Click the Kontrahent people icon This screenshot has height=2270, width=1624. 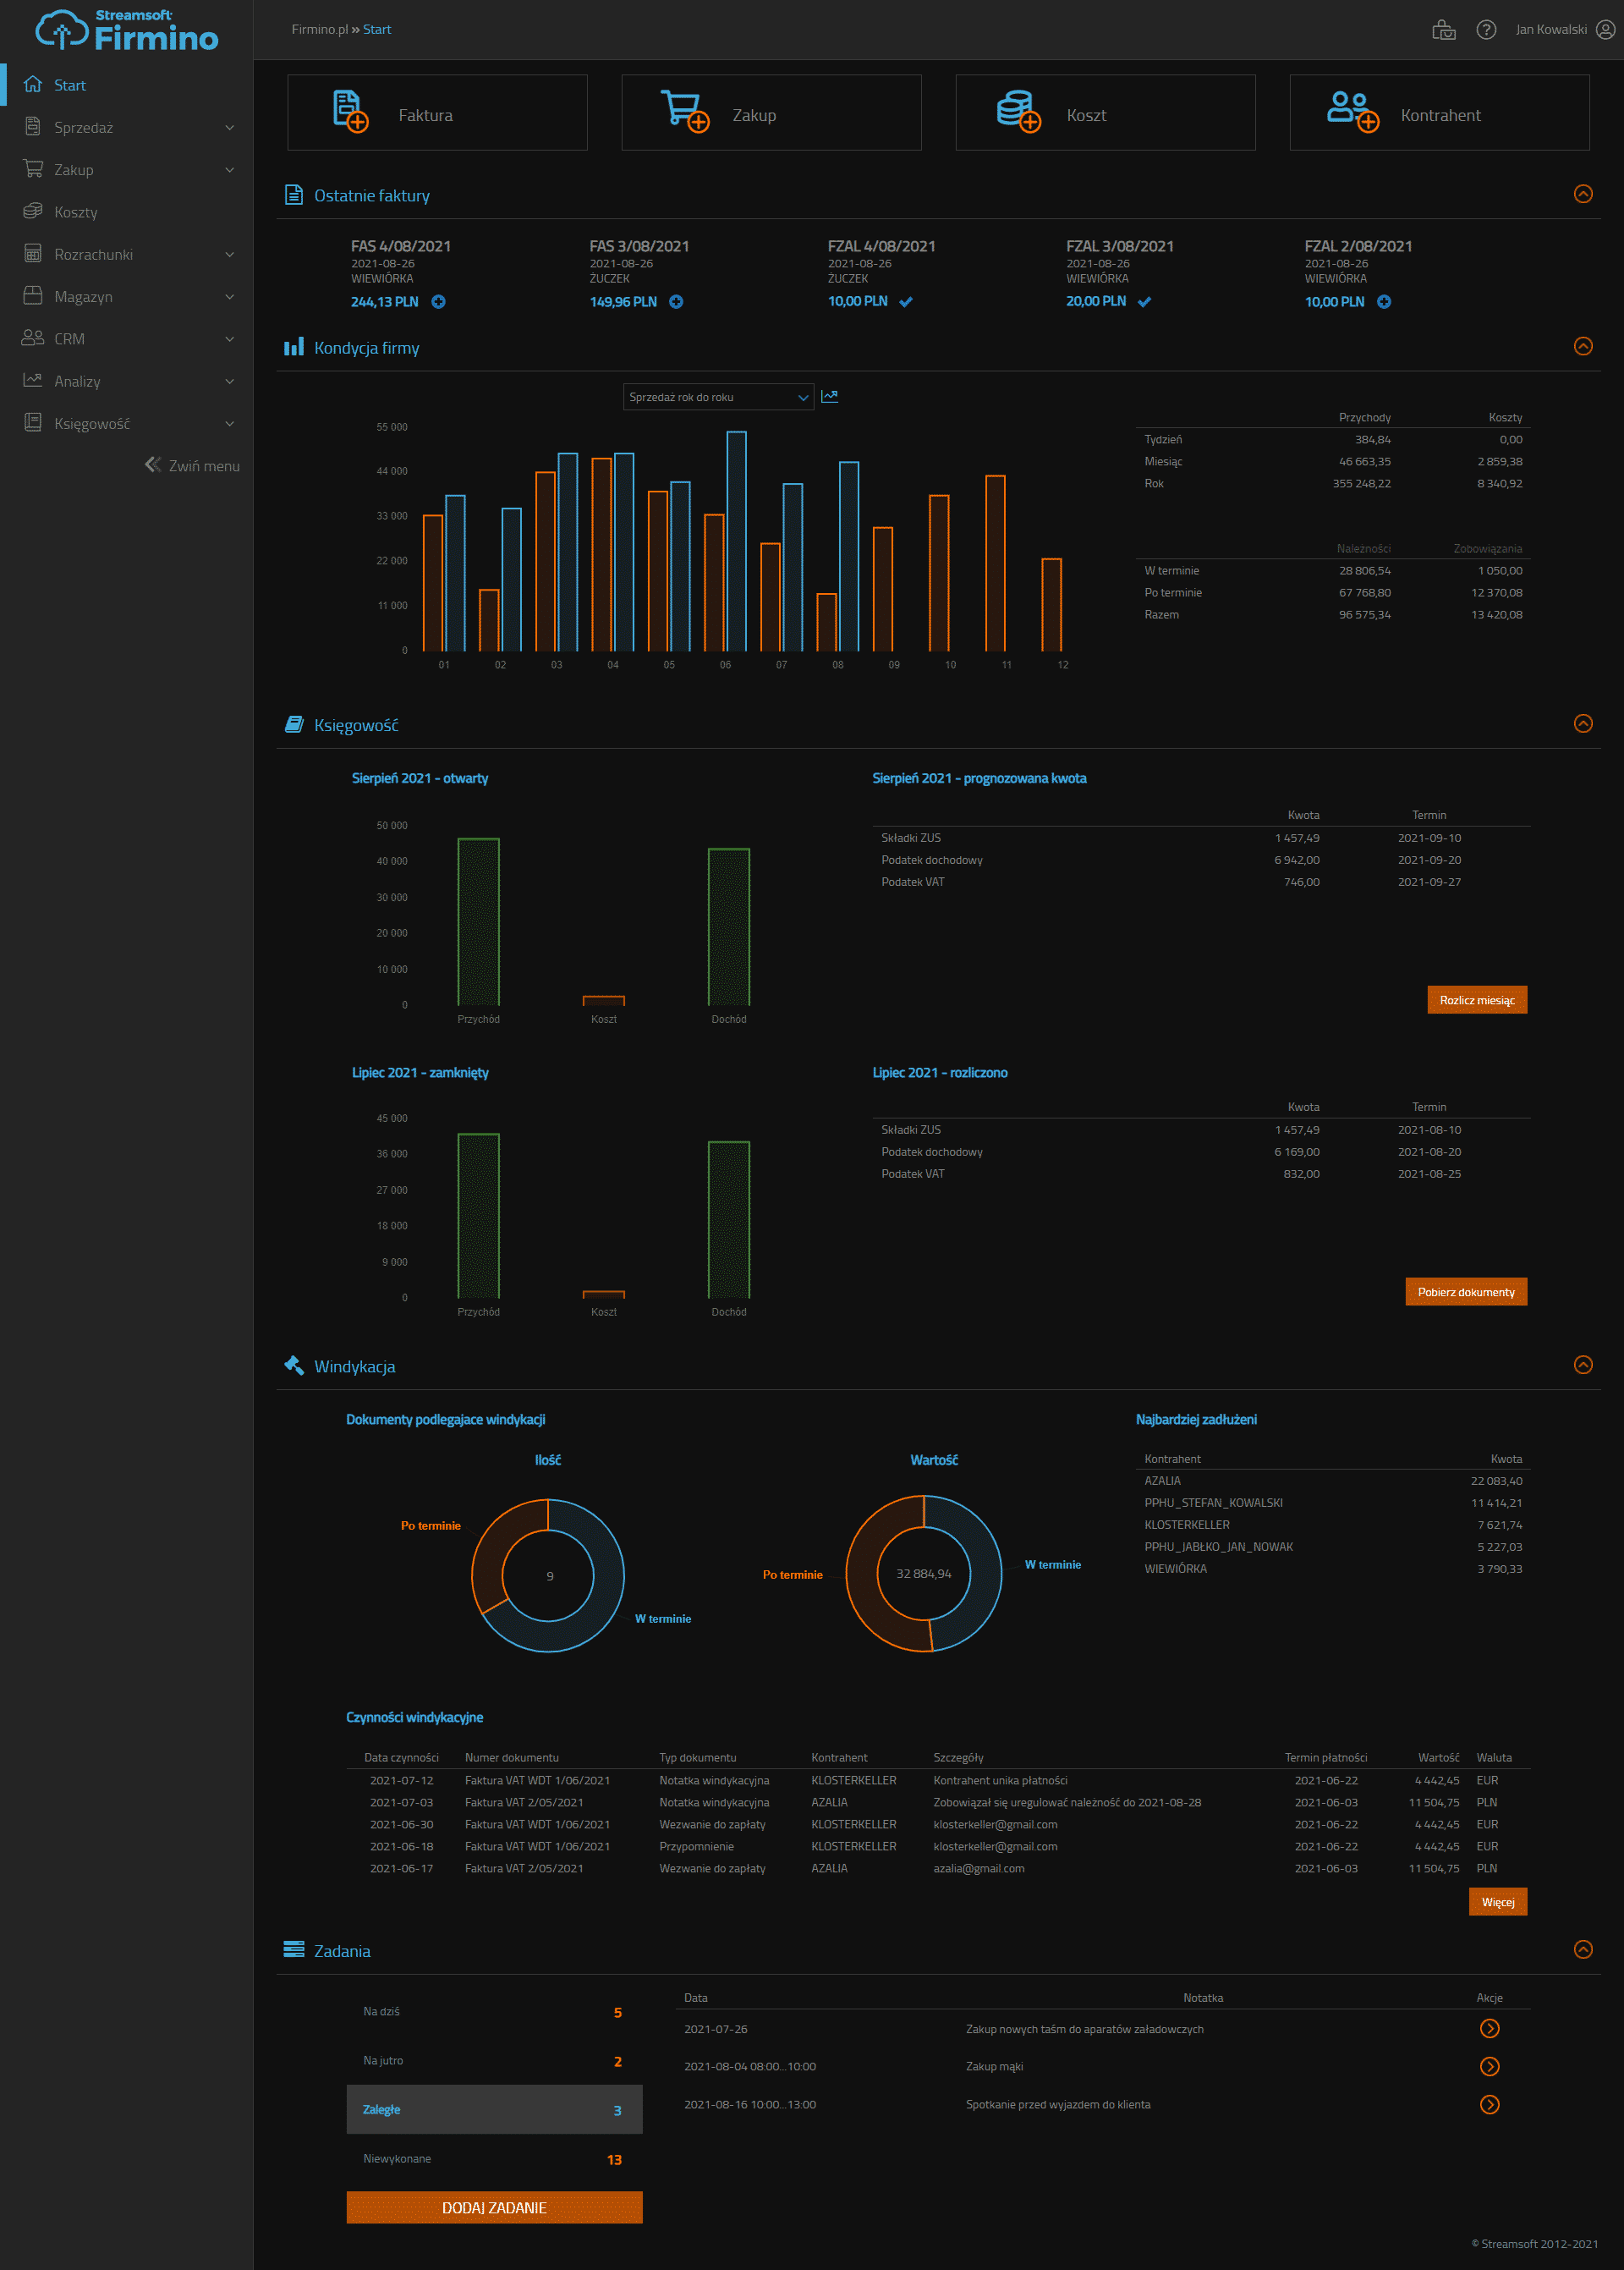pyautogui.click(x=1352, y=111)
